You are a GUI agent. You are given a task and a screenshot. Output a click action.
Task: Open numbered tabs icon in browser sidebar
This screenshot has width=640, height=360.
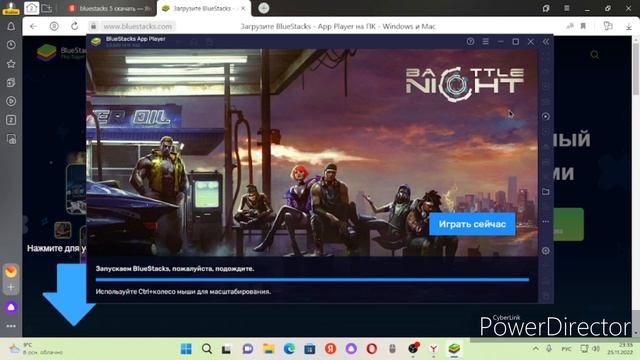11,120
